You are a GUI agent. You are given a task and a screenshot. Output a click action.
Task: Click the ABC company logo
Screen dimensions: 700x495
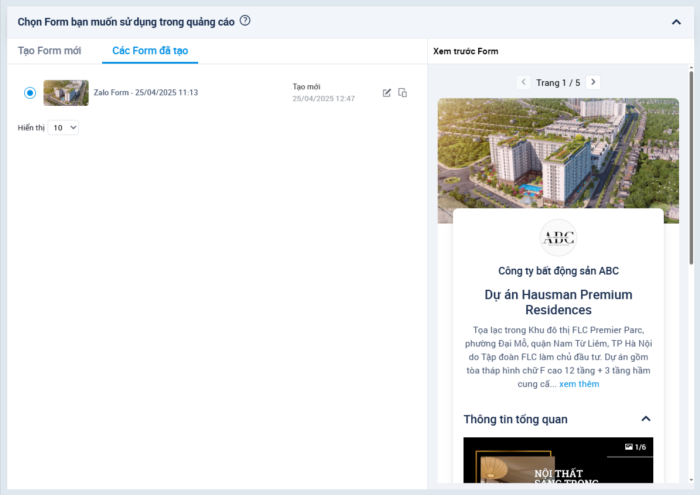pyautogui.click(x=558, y=237)
